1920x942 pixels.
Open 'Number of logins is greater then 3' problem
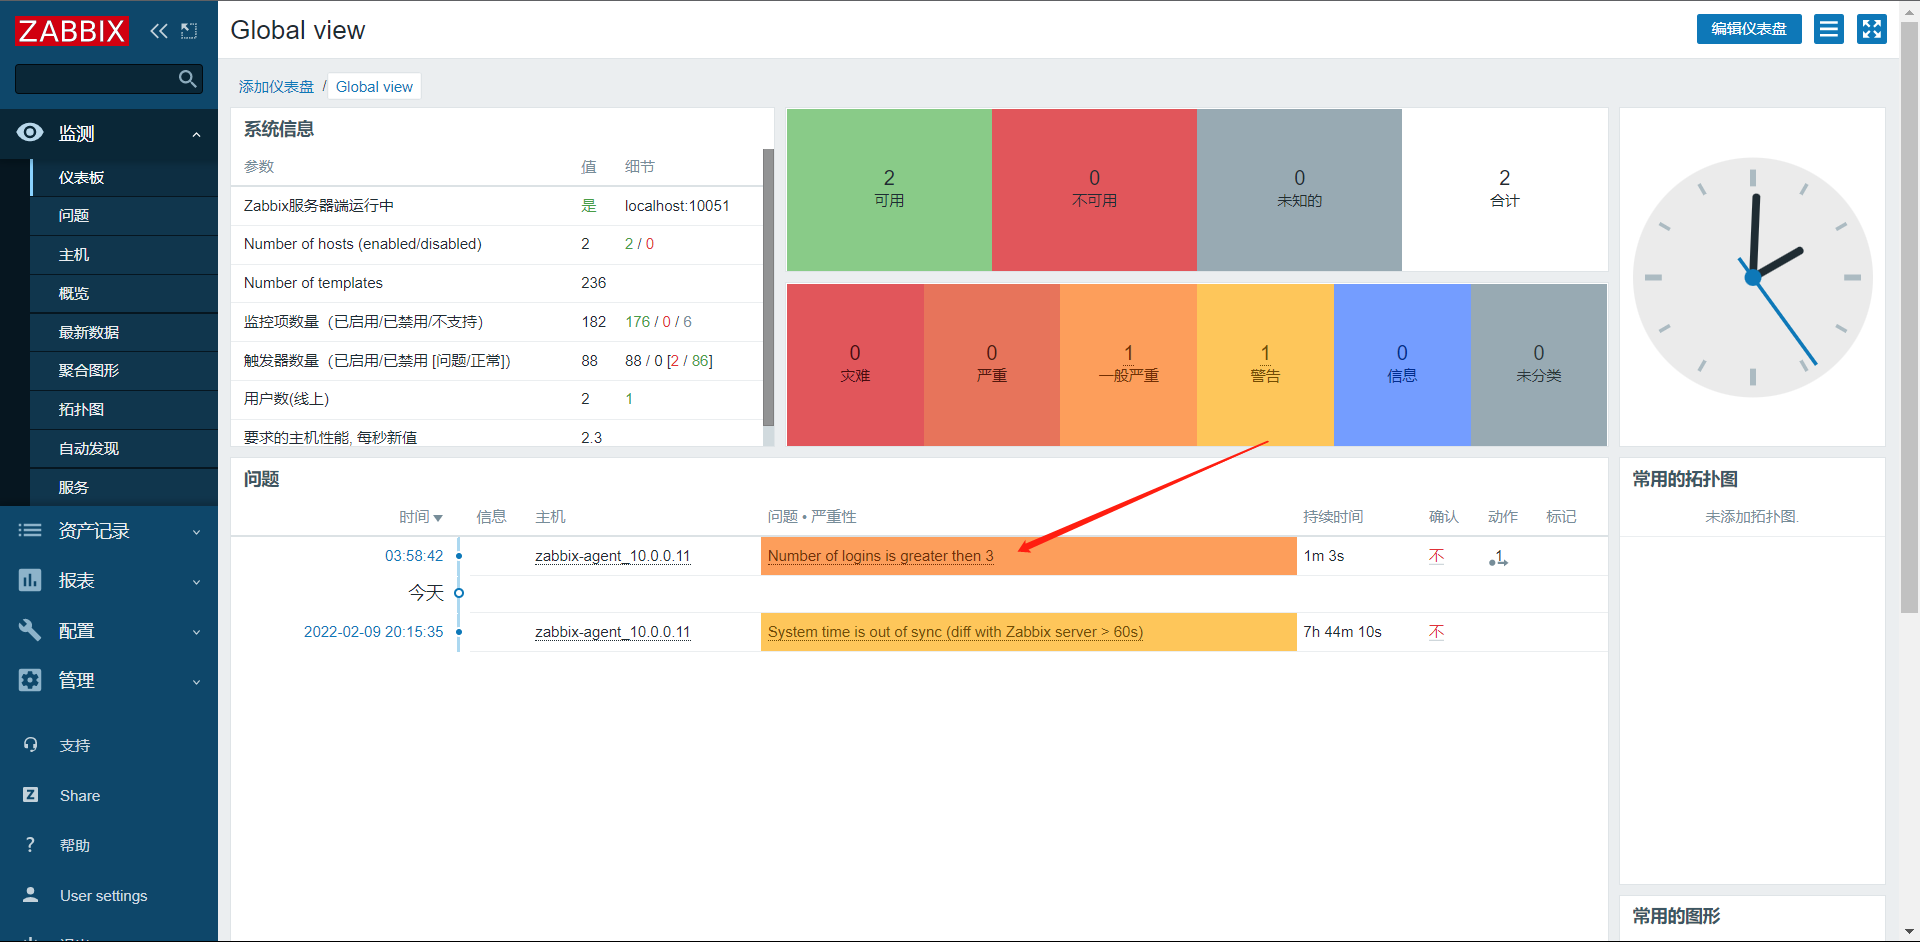pos(880,556)
